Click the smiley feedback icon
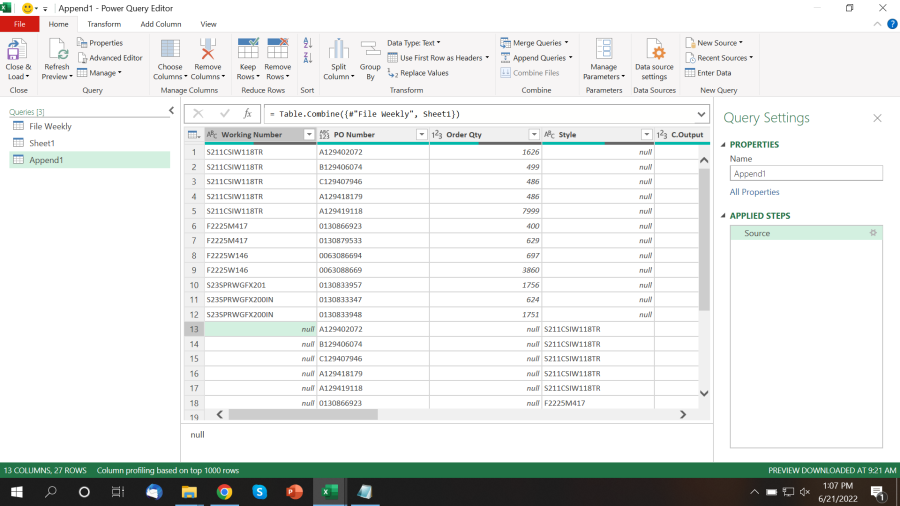Viewport: 900px width, 506px height. point(27,8)
